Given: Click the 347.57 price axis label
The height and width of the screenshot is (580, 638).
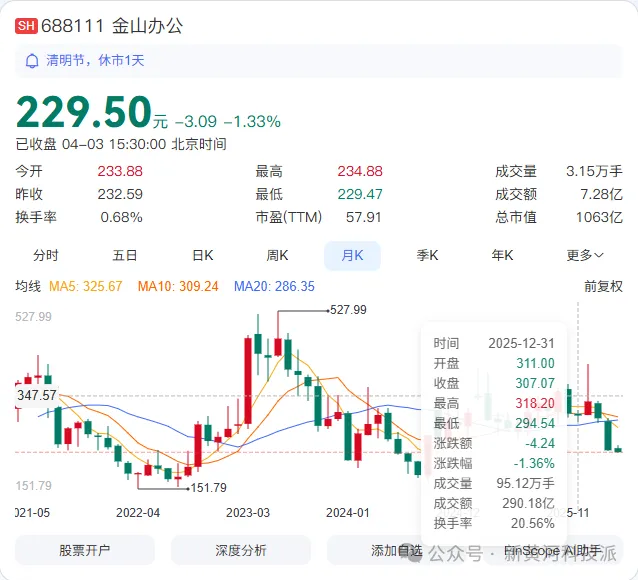Looking at the screenshot, I should pos(37,395).
